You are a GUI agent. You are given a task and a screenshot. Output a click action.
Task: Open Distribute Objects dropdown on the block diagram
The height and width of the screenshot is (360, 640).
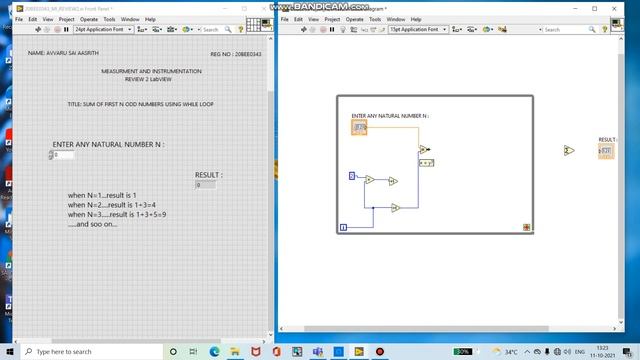[472, 29]
